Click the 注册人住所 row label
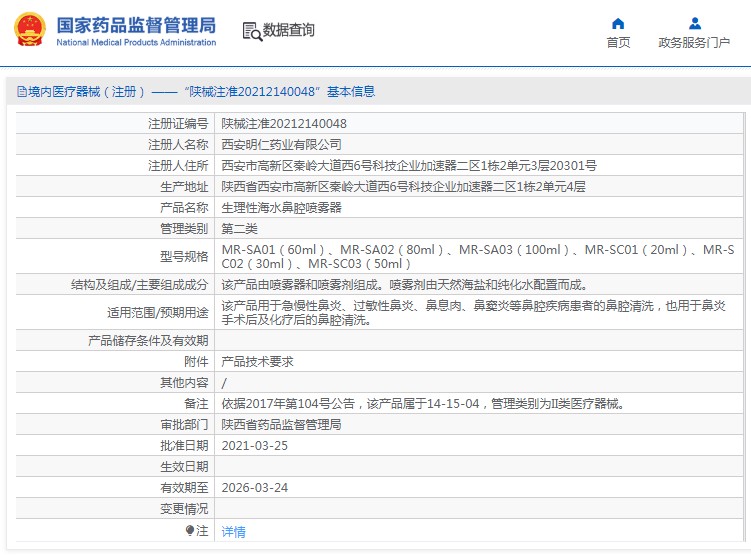Image resolution: width=751 pixels, height=556 pixels. (x=178, y=166)
